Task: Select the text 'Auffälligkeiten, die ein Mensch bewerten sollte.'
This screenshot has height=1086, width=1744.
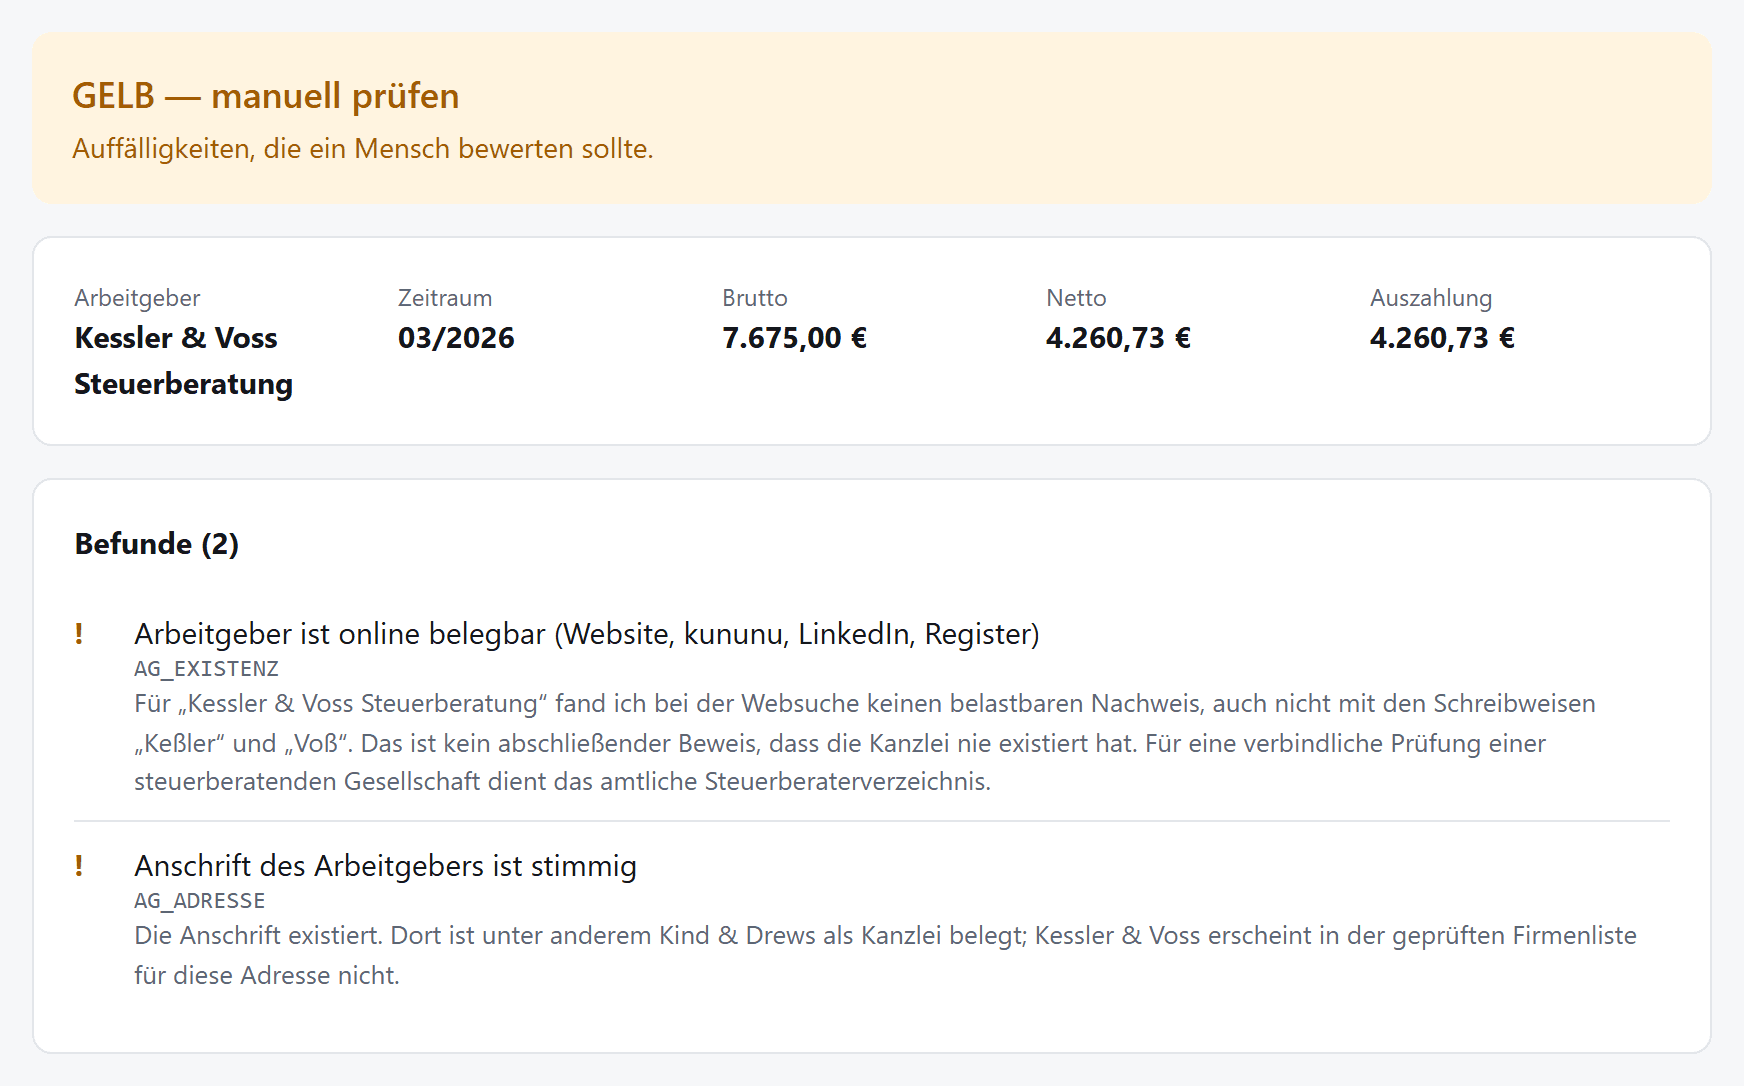Action: pyautogui.click(x=363, y=149)
